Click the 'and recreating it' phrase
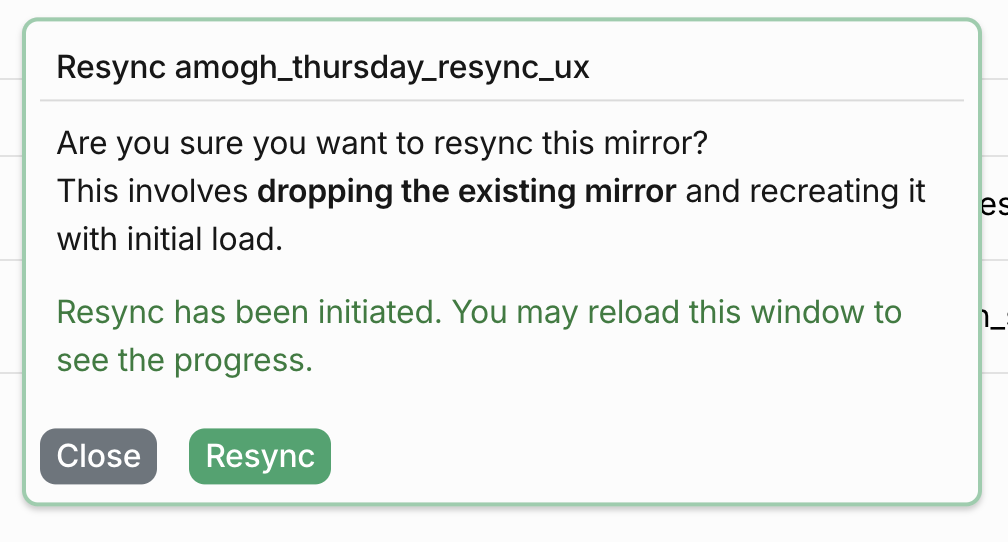 pyautogui.click(x=806, y=192)
